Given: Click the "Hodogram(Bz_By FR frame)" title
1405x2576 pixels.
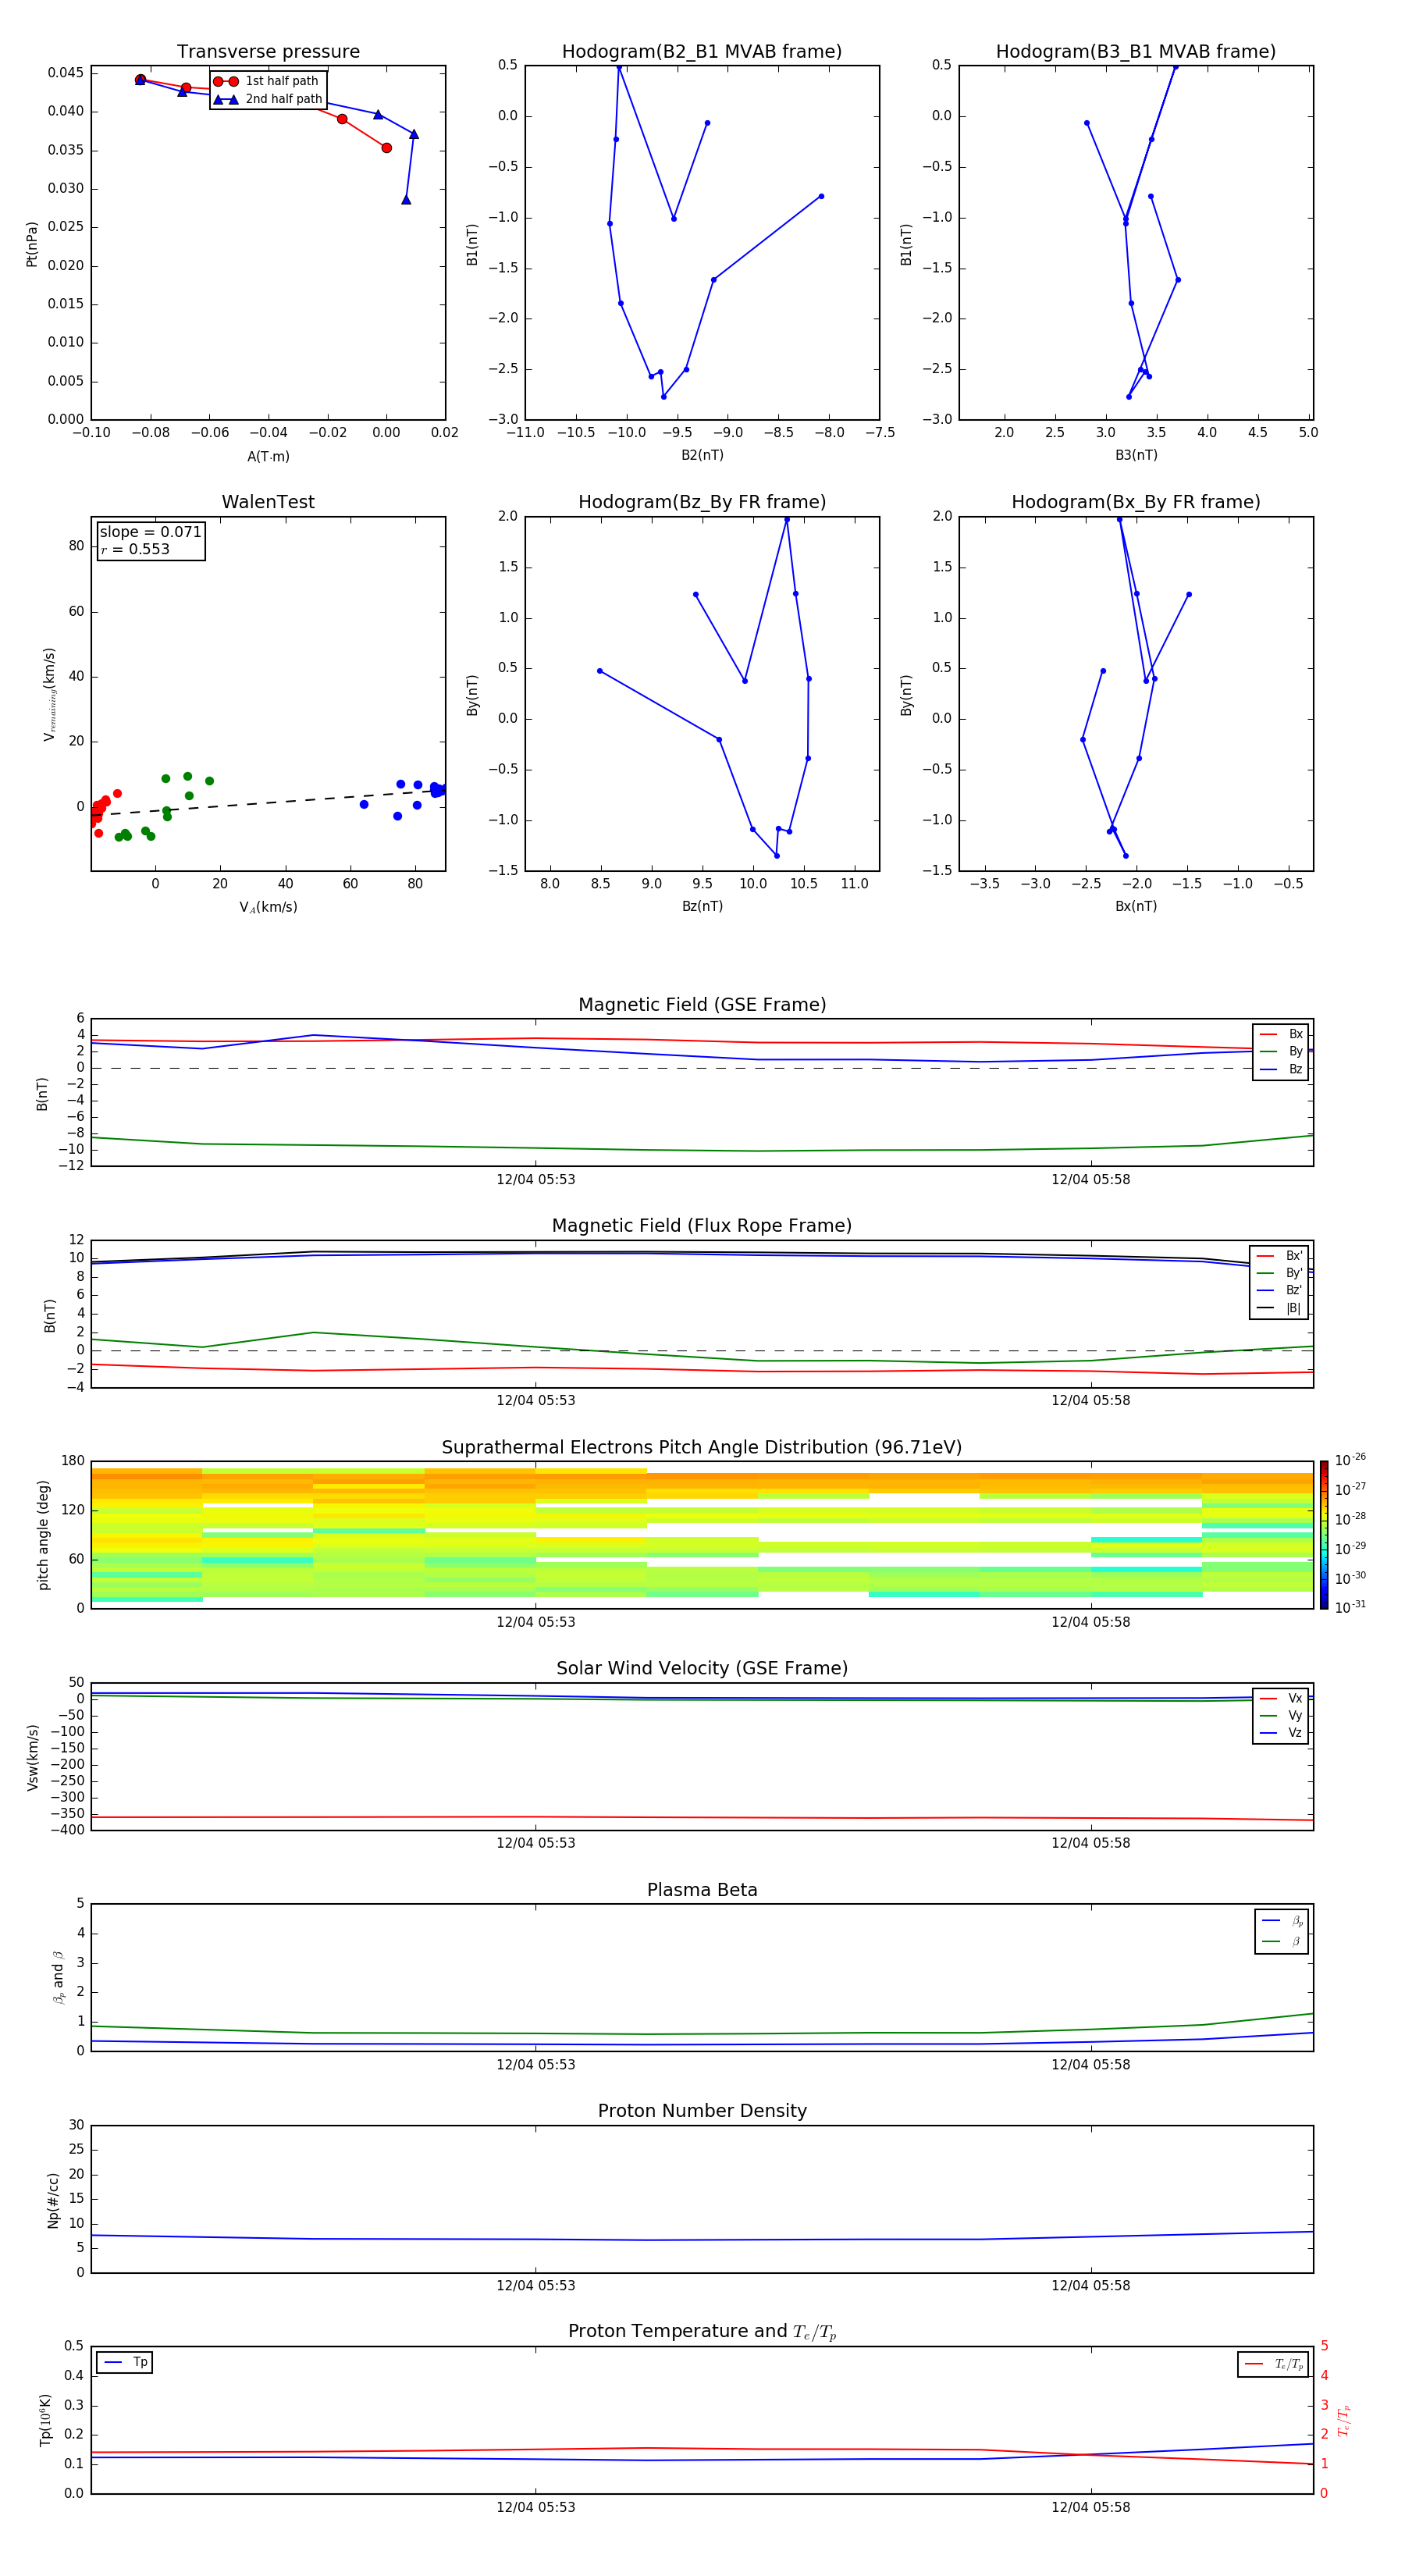Looking at the screenshot, I should point(702,502).
